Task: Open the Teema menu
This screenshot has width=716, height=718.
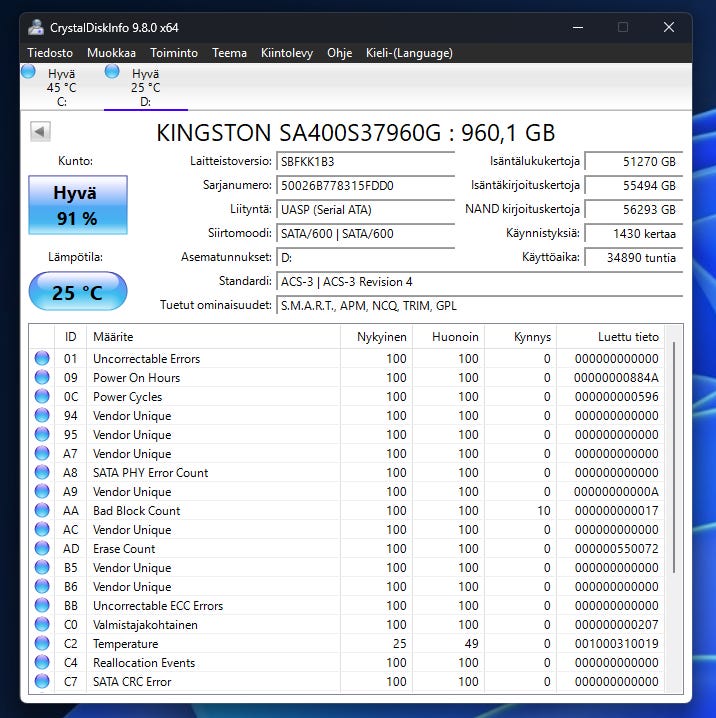Action: tap(229, 53)
